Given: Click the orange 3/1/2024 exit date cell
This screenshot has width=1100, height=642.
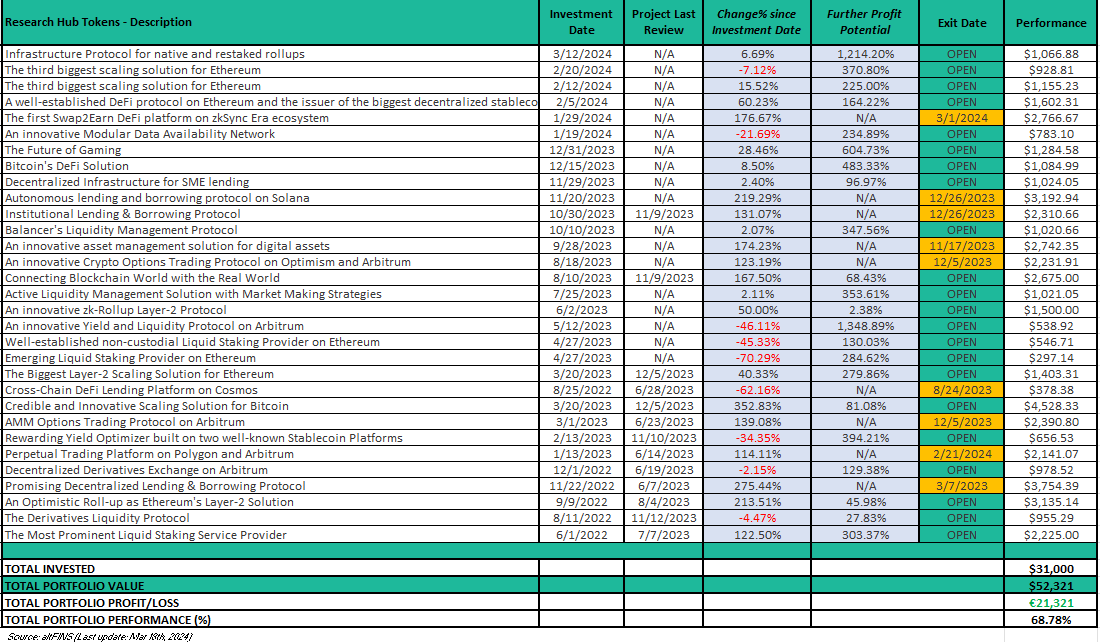Looking at the screenshot, I should [x=961, y=118].
